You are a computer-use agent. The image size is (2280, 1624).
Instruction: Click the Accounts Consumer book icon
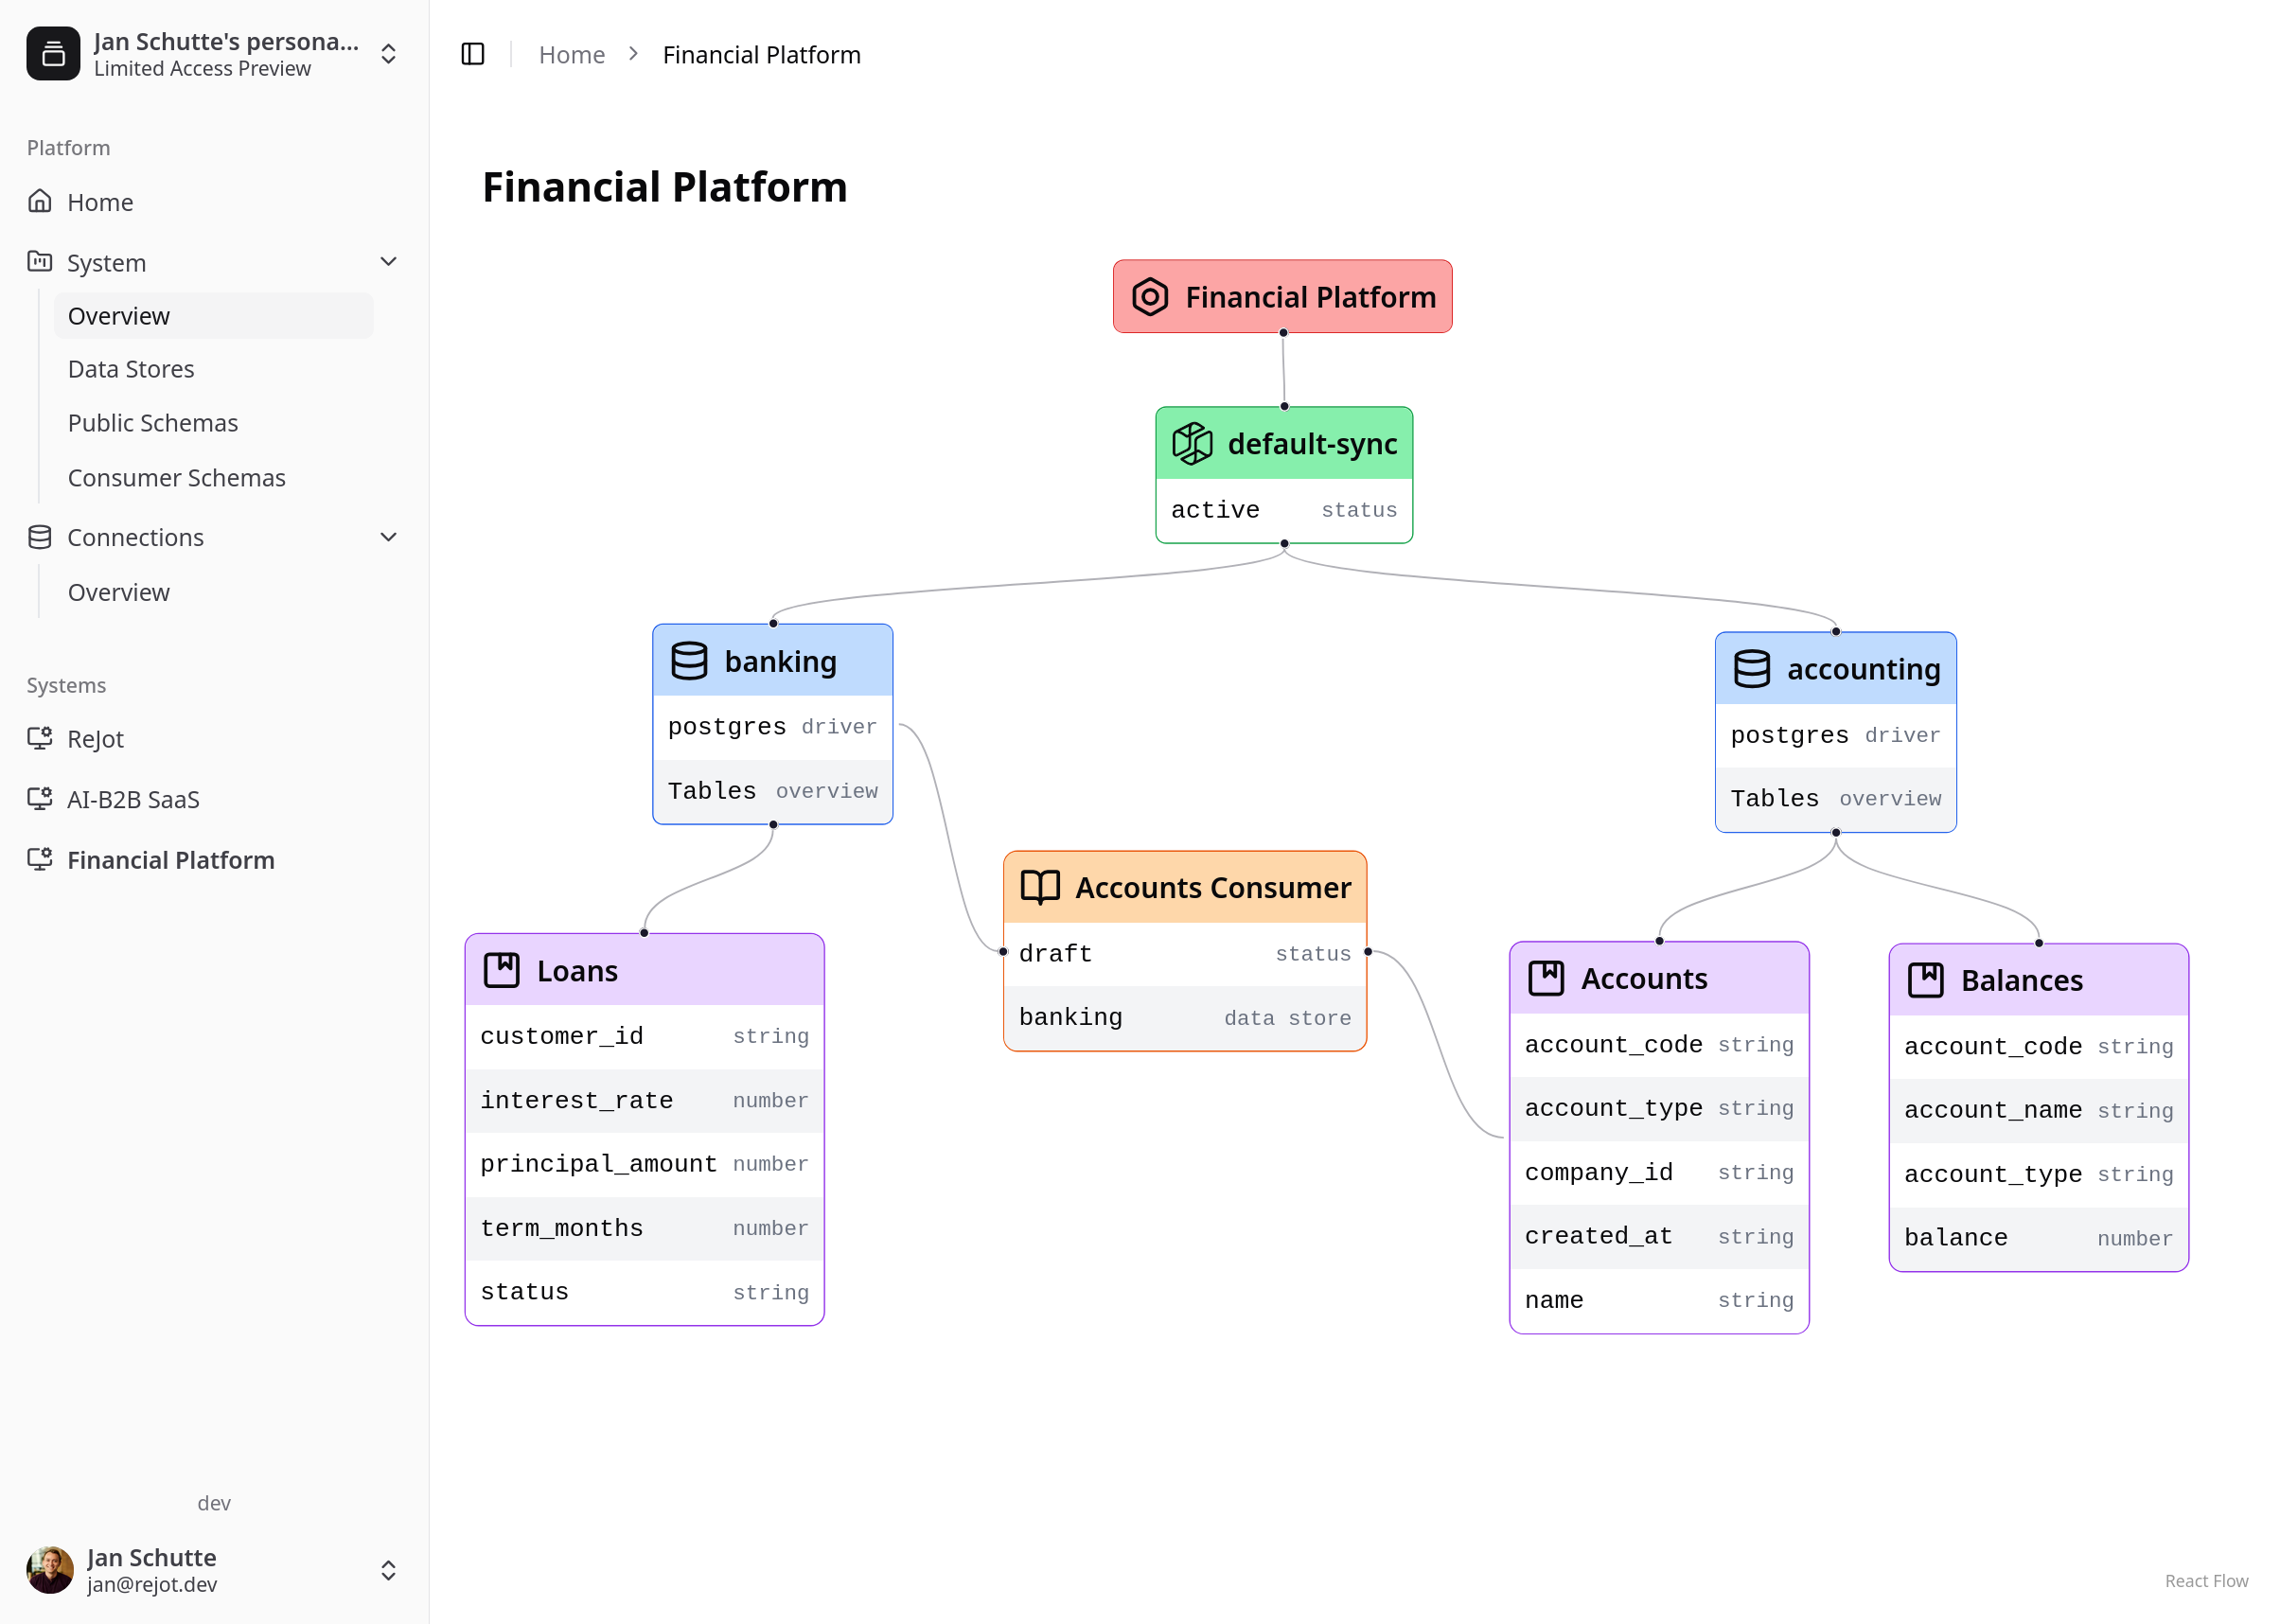pos(1040,887)
